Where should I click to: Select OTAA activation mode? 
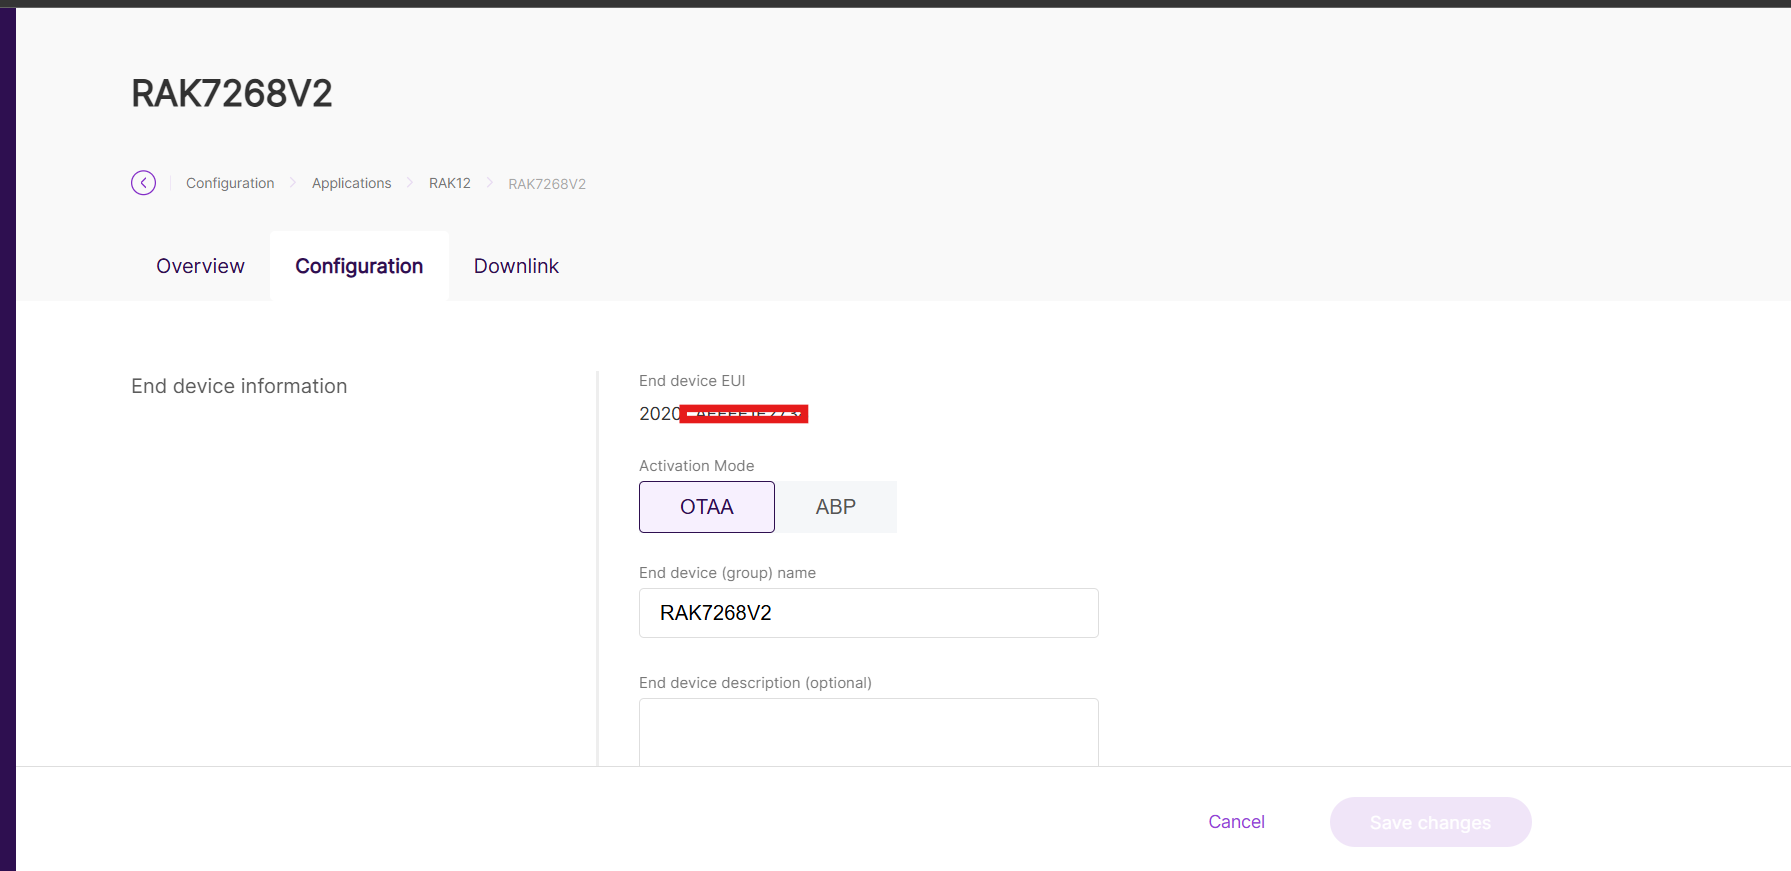pos(706,507)
